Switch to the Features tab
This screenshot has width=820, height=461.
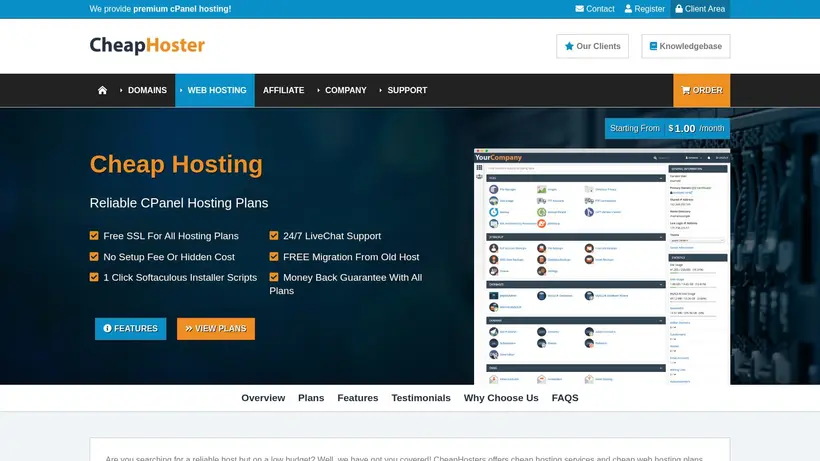click(x=358, y=398)
